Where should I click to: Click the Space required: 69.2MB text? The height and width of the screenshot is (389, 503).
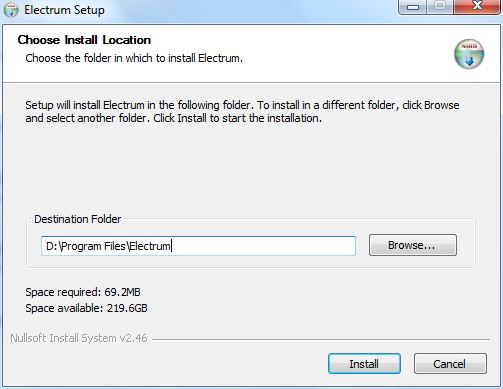point(83,292)
